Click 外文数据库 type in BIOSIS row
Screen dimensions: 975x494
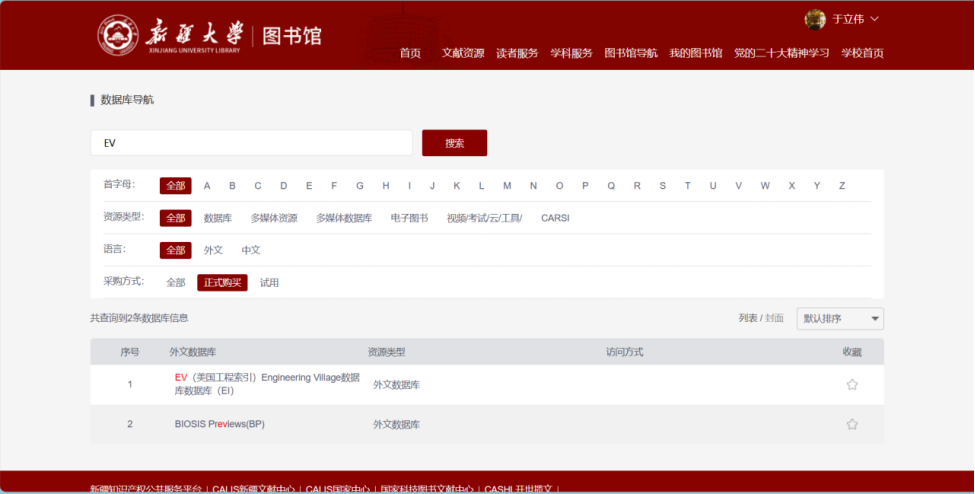click(396, 424)
